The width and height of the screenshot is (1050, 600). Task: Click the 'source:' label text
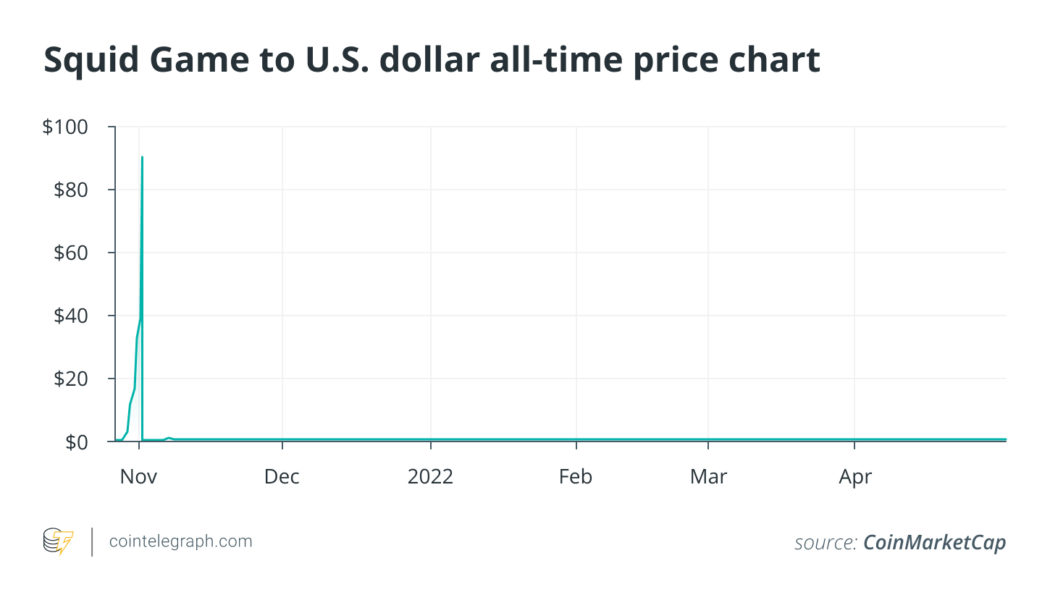point(825,542)
